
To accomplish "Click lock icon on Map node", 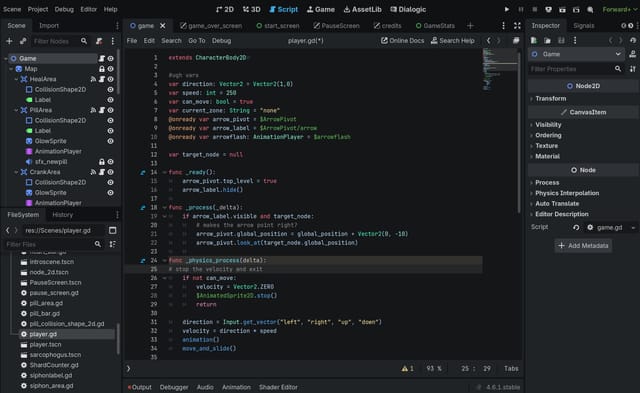I will [x=102, y=69].
